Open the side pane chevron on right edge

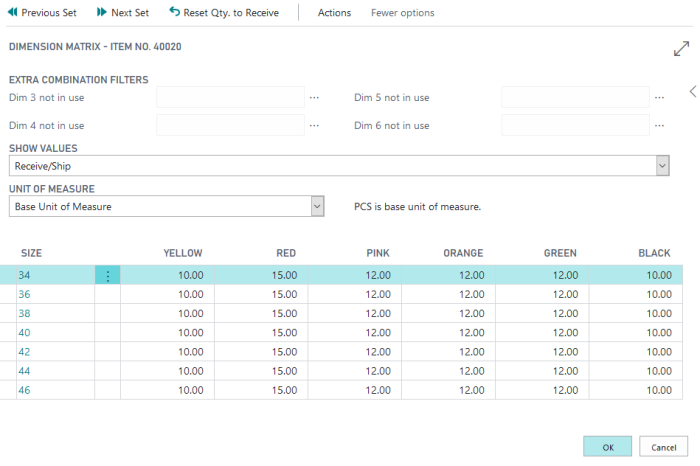[693, 91]
